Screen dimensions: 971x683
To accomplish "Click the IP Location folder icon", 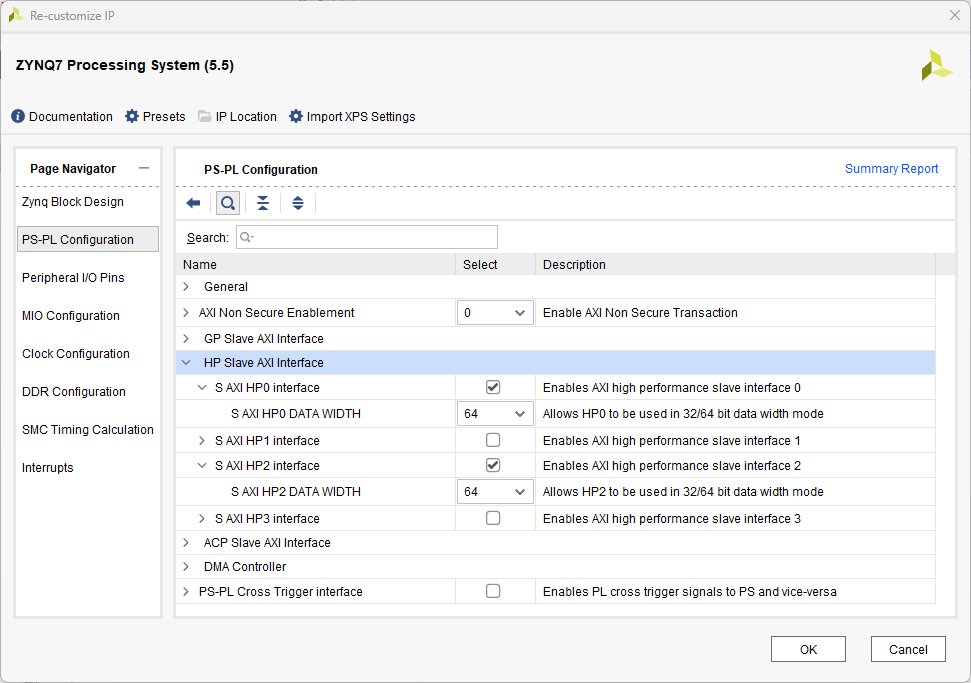I will pos(205,117).
